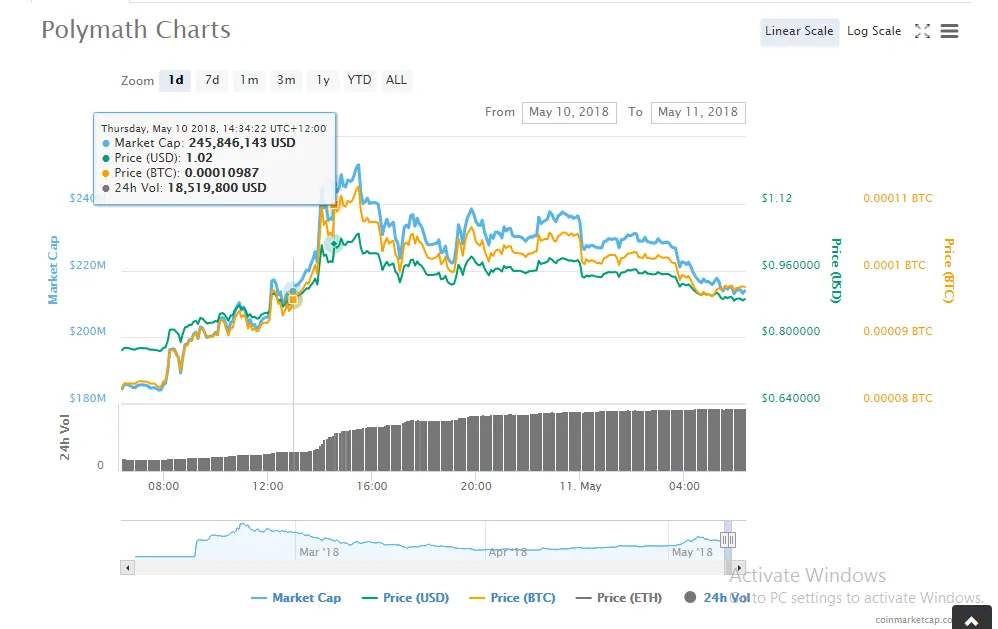Screen dimensions: 998x629
Task: Switch to Linear Scale
Action: coord(799,31)
